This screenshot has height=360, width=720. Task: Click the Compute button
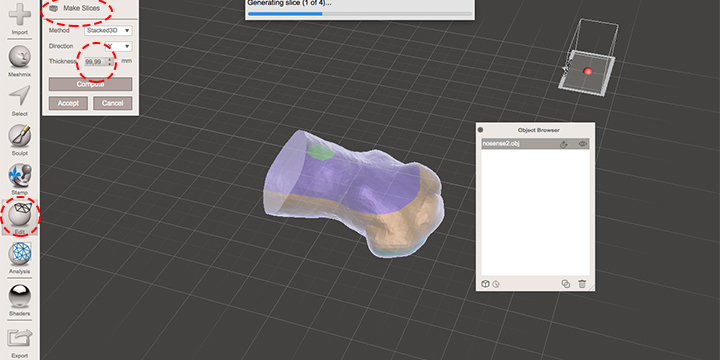point(90,84)
